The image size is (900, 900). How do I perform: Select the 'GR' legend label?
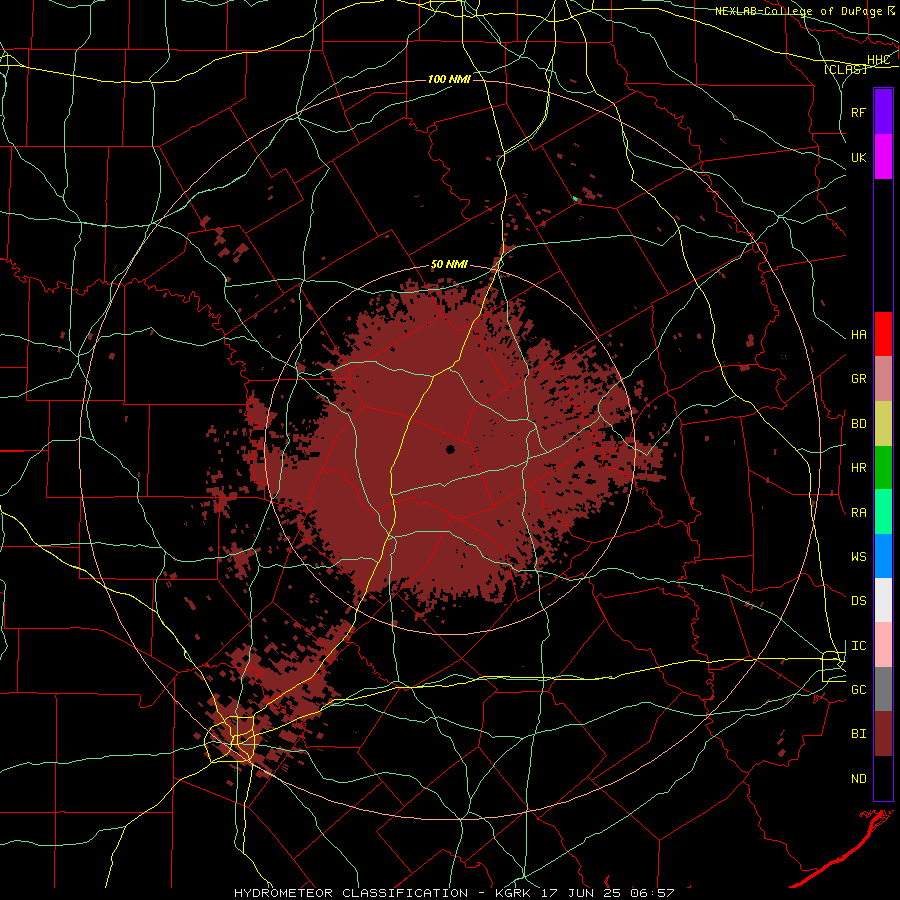[859, 379]
